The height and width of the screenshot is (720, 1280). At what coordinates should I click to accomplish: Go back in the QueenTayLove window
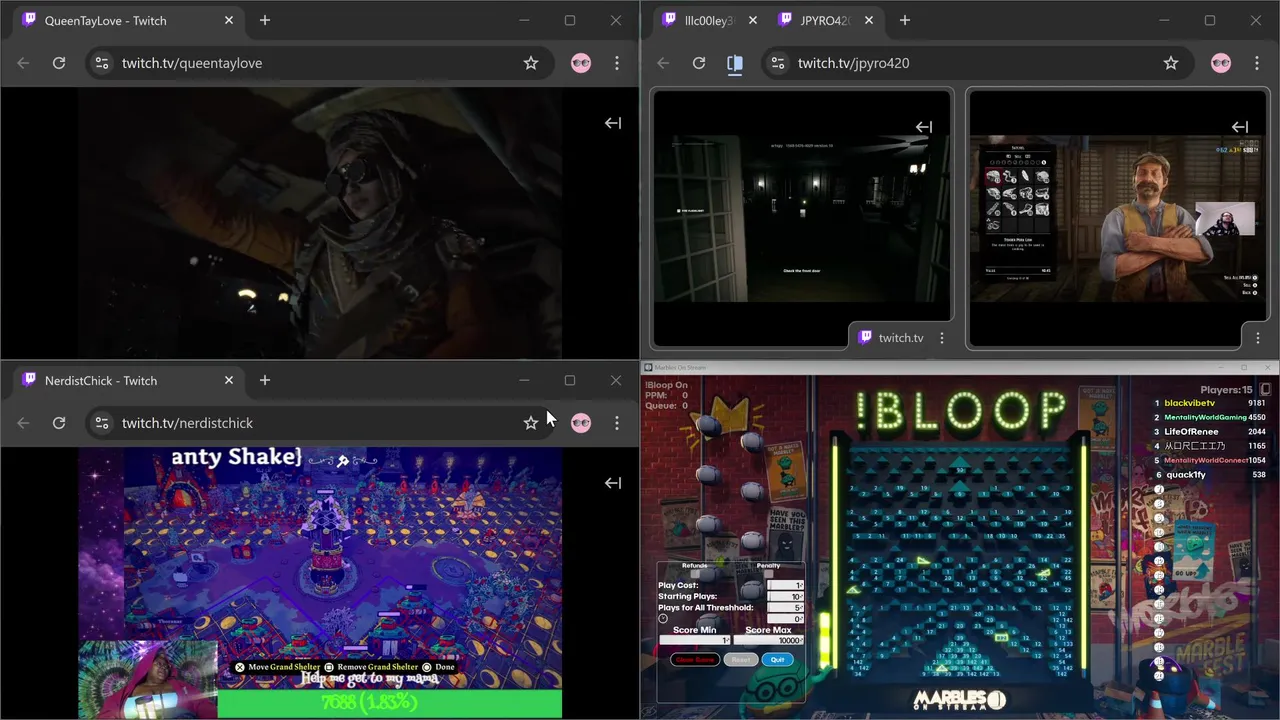tap(23, 63)
